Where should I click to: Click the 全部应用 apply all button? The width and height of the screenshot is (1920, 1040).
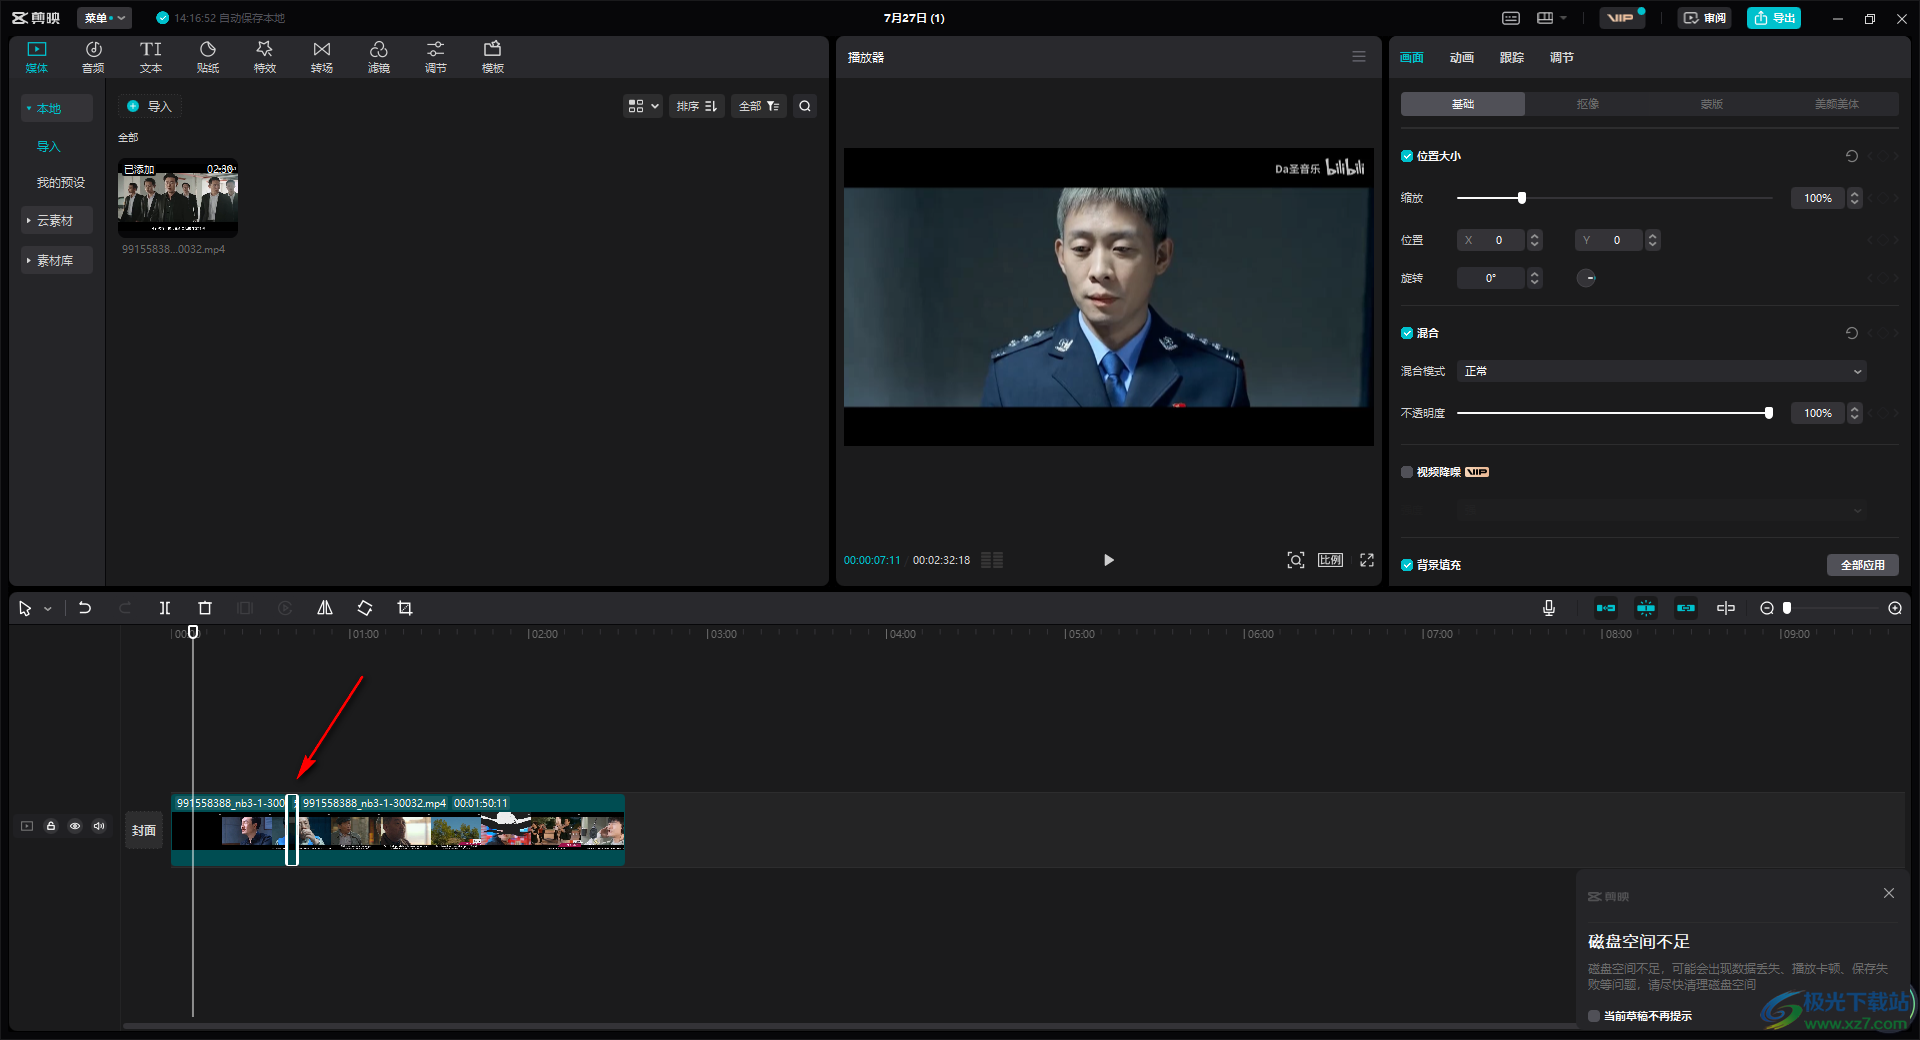(1863, 565)
